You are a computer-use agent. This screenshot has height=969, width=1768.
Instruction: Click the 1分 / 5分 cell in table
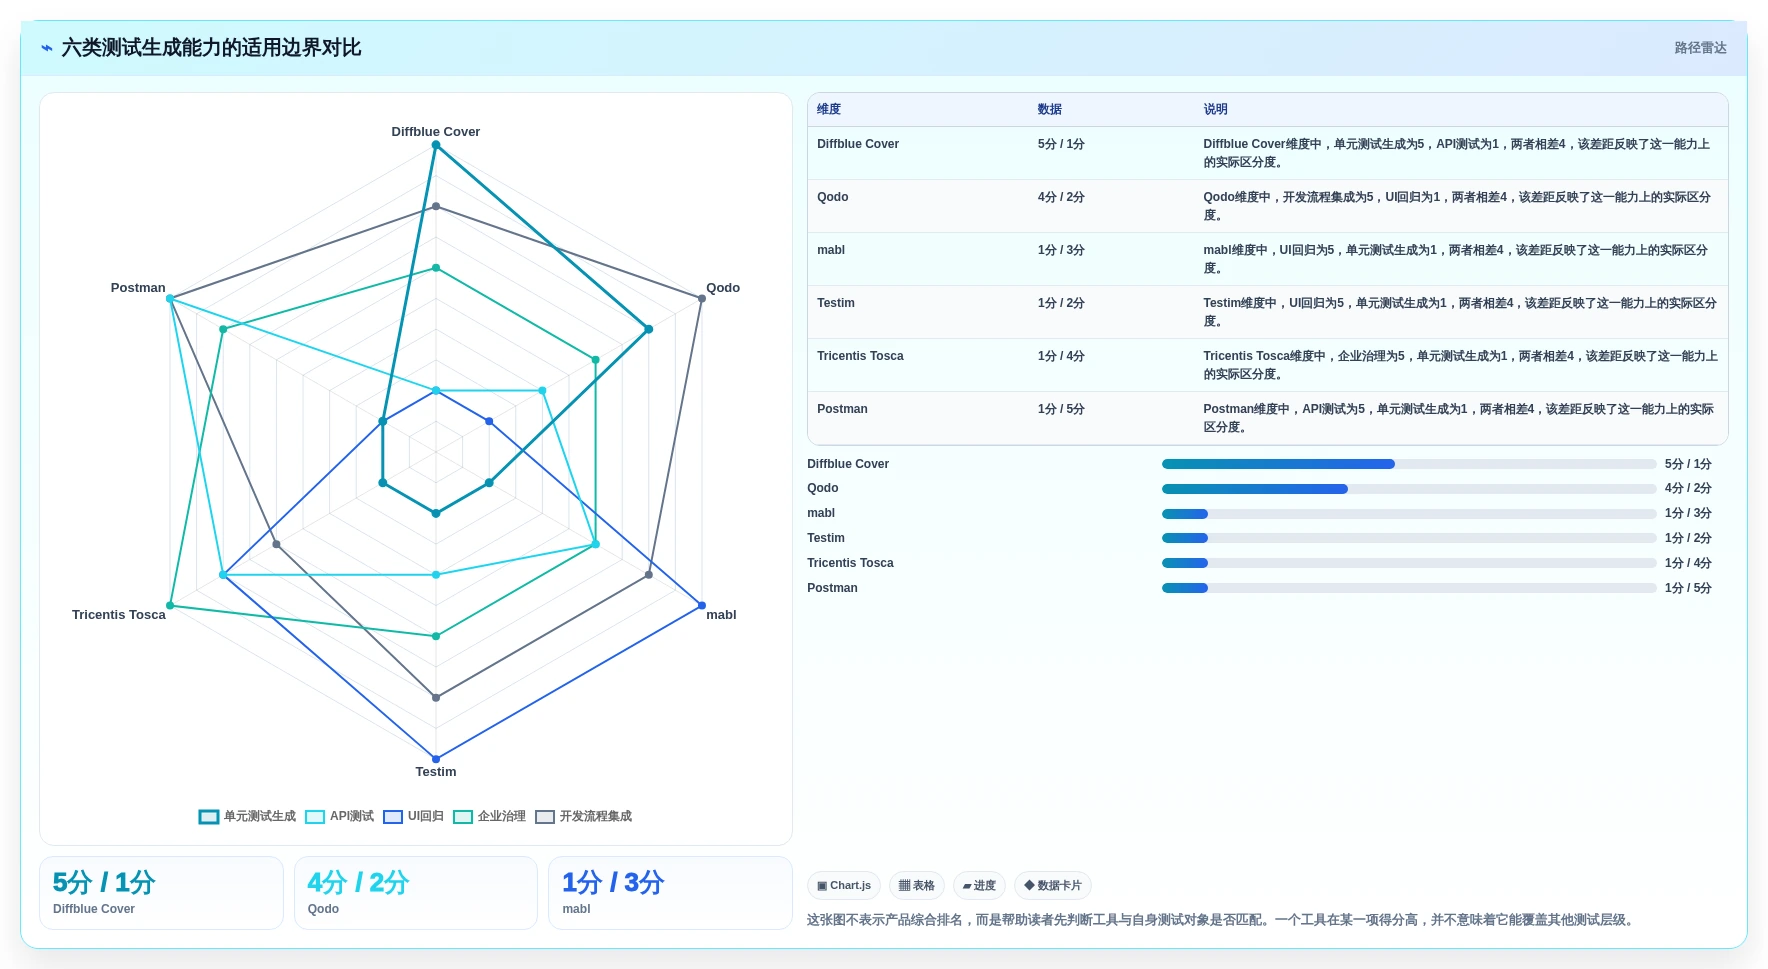coord(1061,409)
